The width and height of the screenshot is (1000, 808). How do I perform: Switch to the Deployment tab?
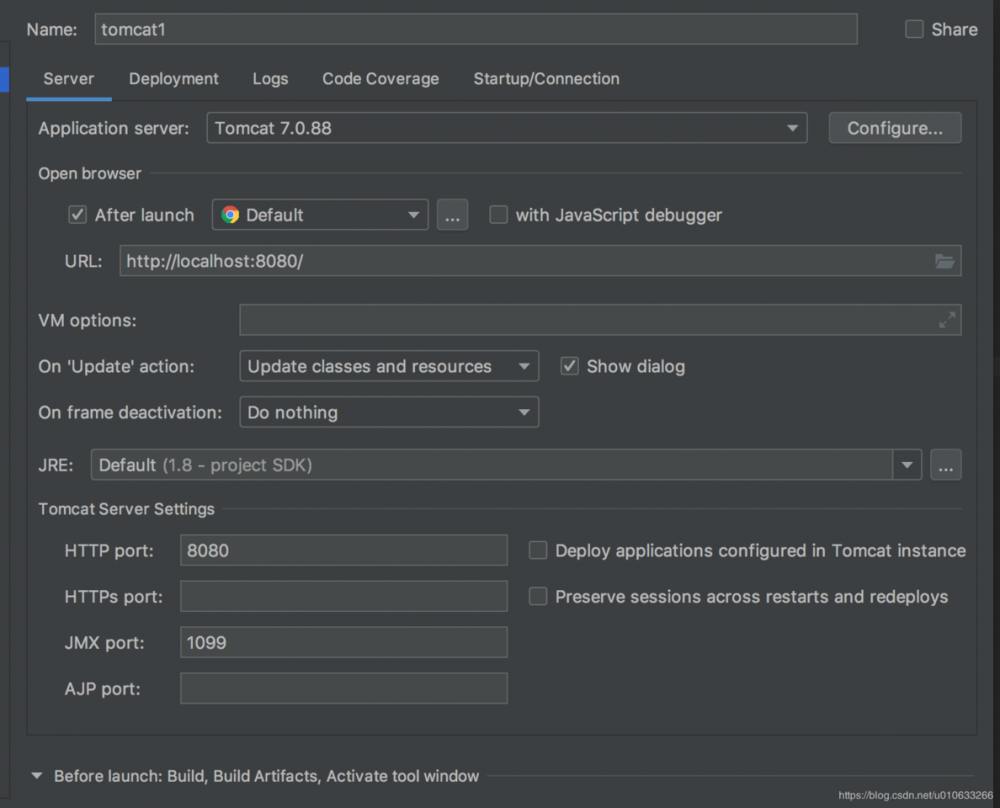click(173, 78)
